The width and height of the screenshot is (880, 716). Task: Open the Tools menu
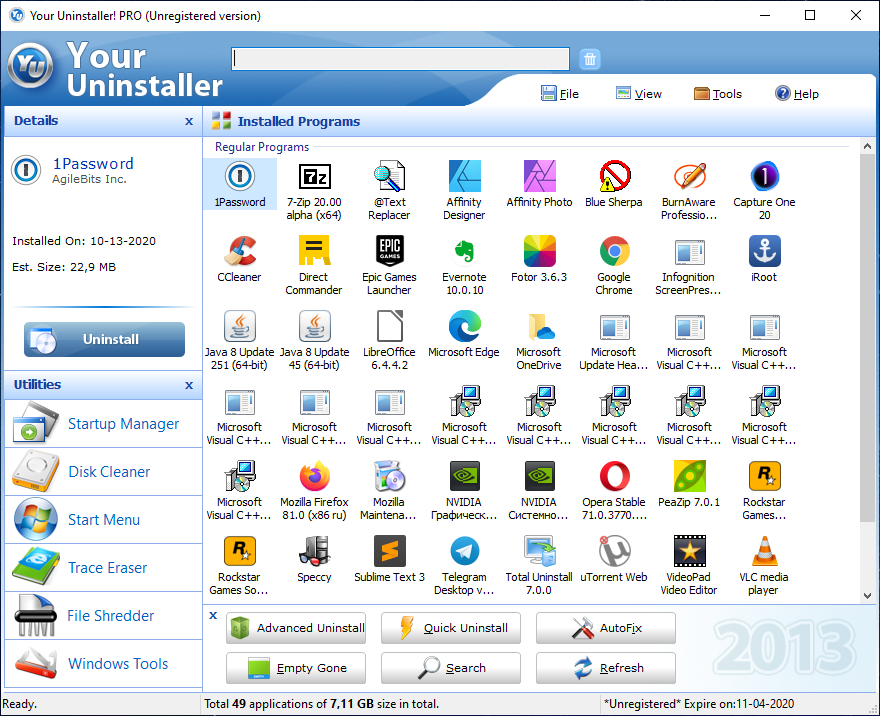tap(718, 94)
